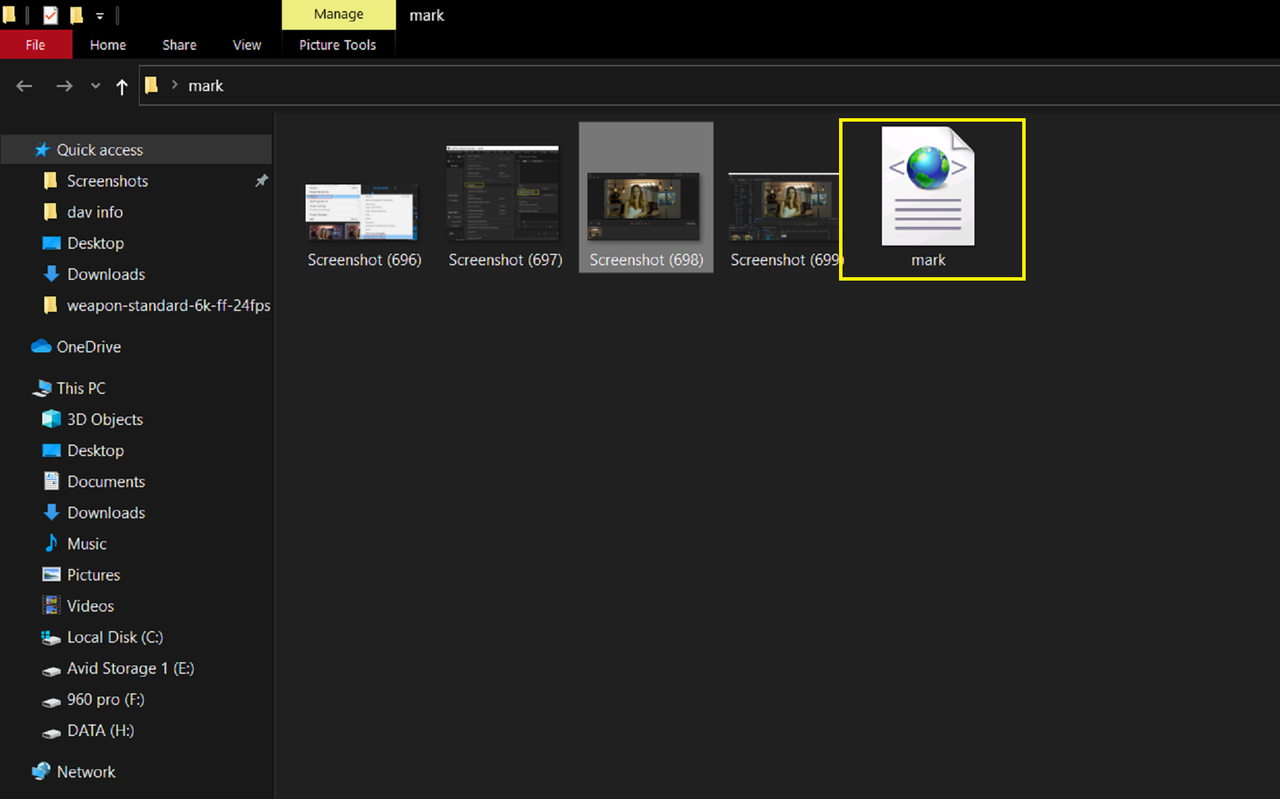1280x799 pixels.
Task: Navigate up to the parent folder
Action: click(x=122, y=86)
